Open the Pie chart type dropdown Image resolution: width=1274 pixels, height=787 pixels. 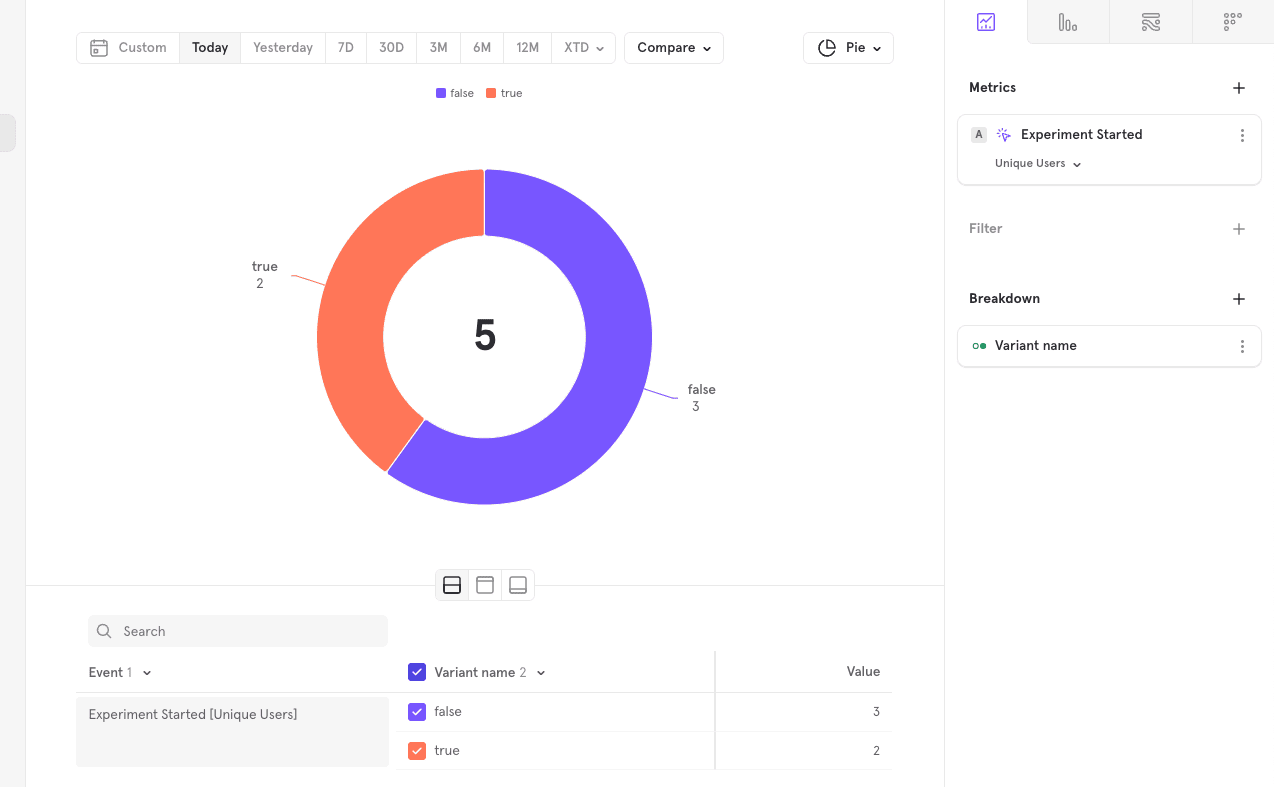pyautogui.click(x=848, y=48)
